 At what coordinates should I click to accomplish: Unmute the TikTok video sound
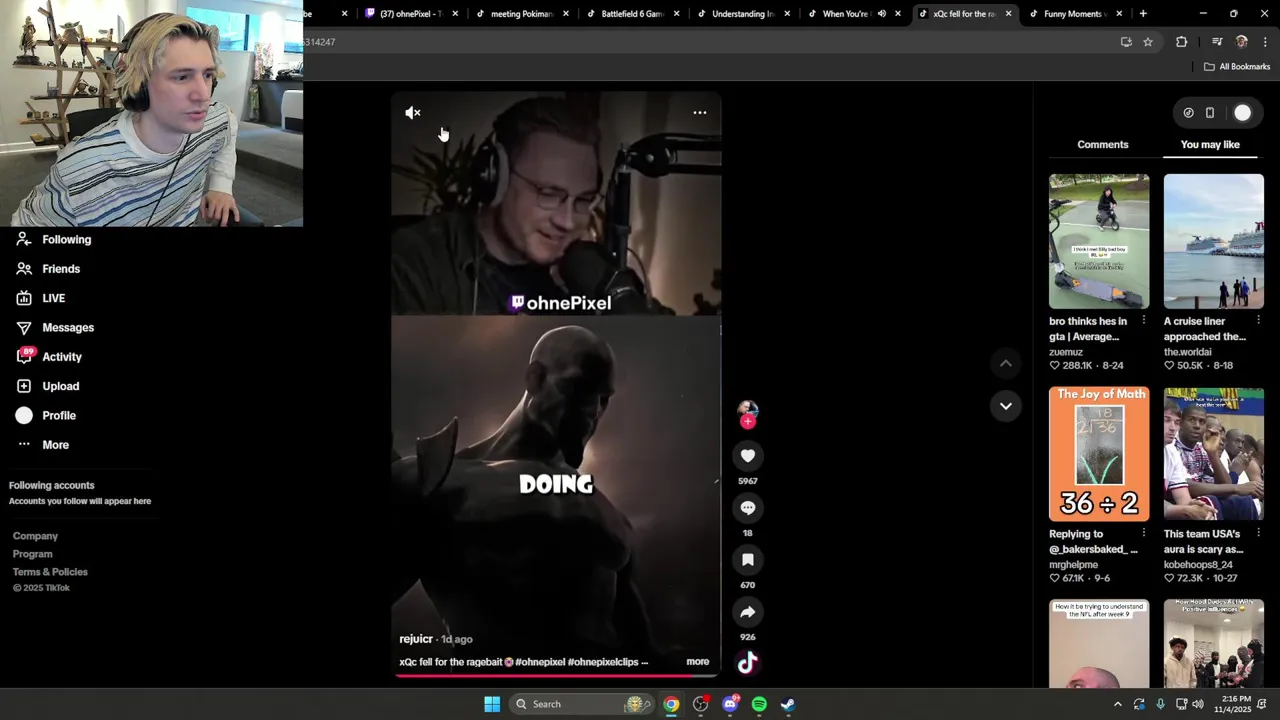[x=413, y=113]
